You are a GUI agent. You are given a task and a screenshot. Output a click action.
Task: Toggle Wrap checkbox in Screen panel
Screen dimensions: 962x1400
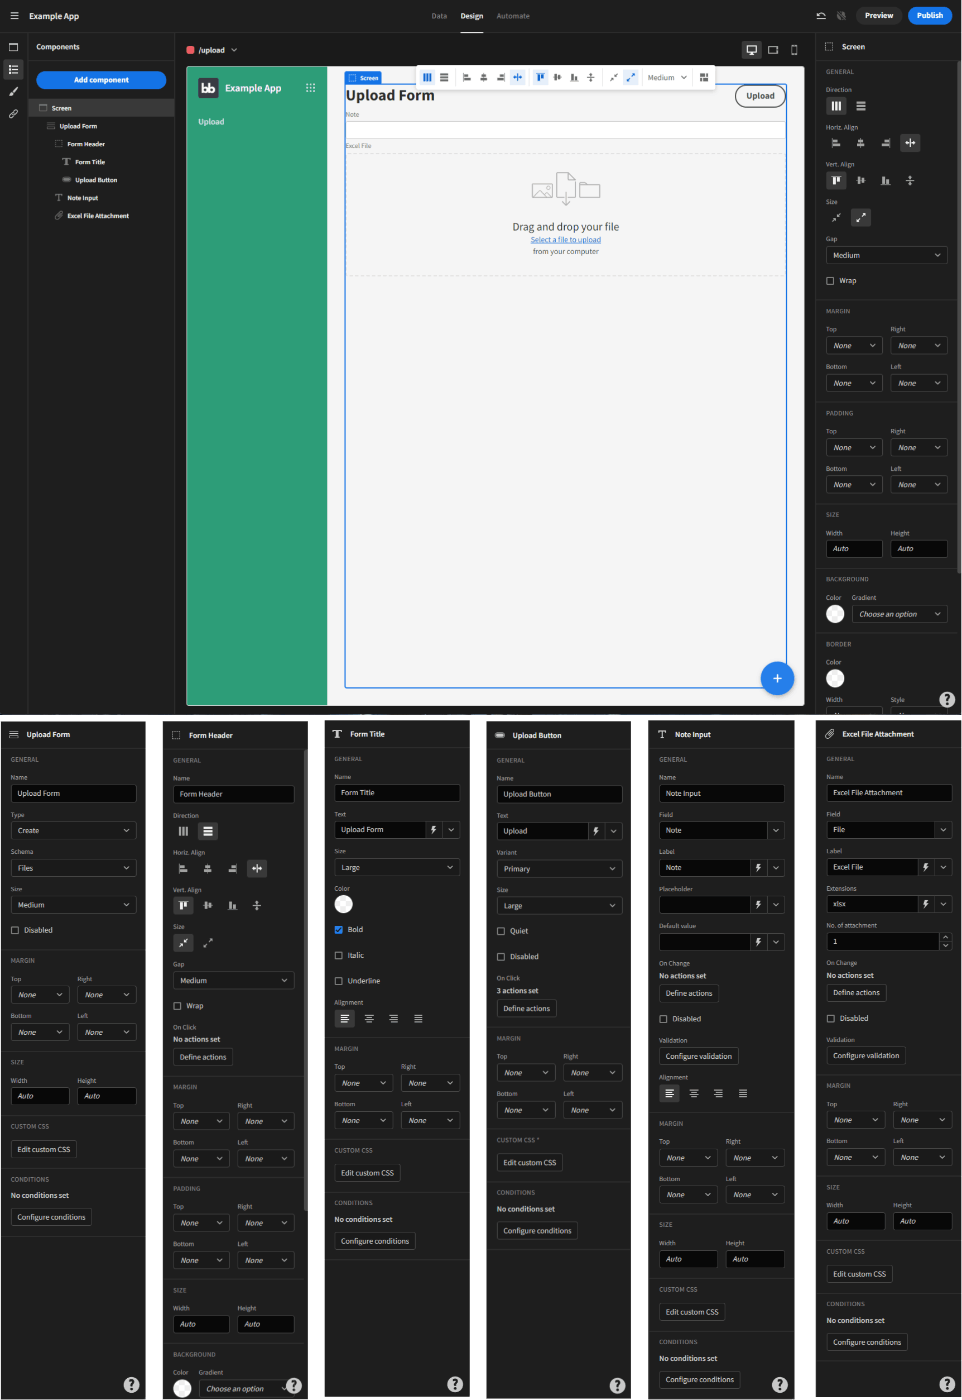tap(830, 281)
